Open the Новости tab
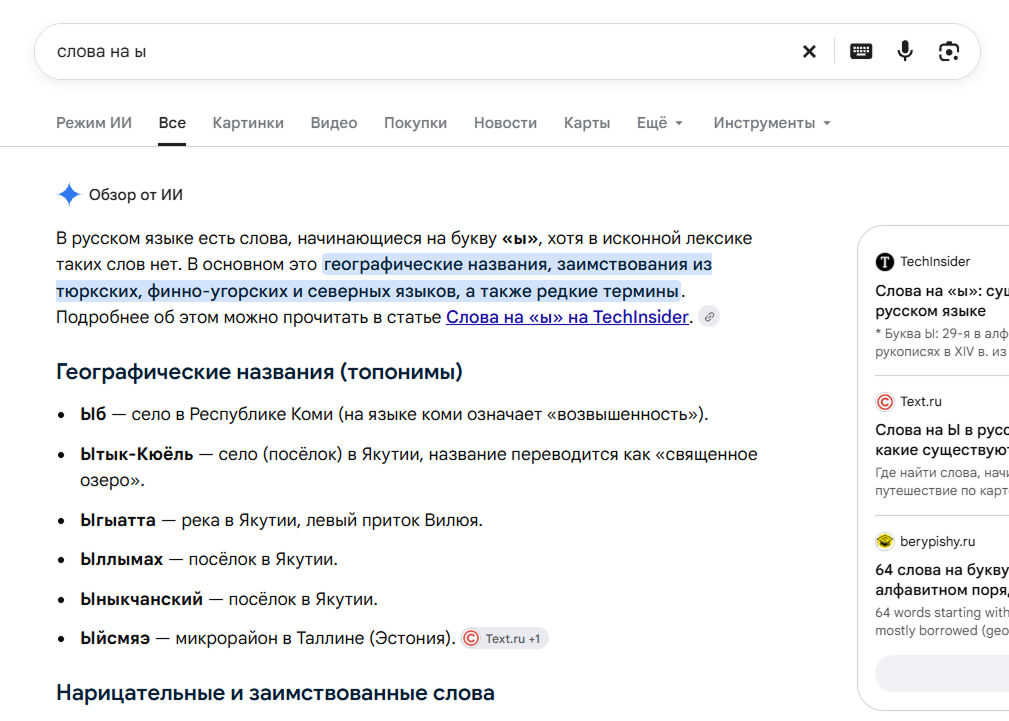Image resolution: width=1009 pixels, height=721 pixels. point(505,123)
